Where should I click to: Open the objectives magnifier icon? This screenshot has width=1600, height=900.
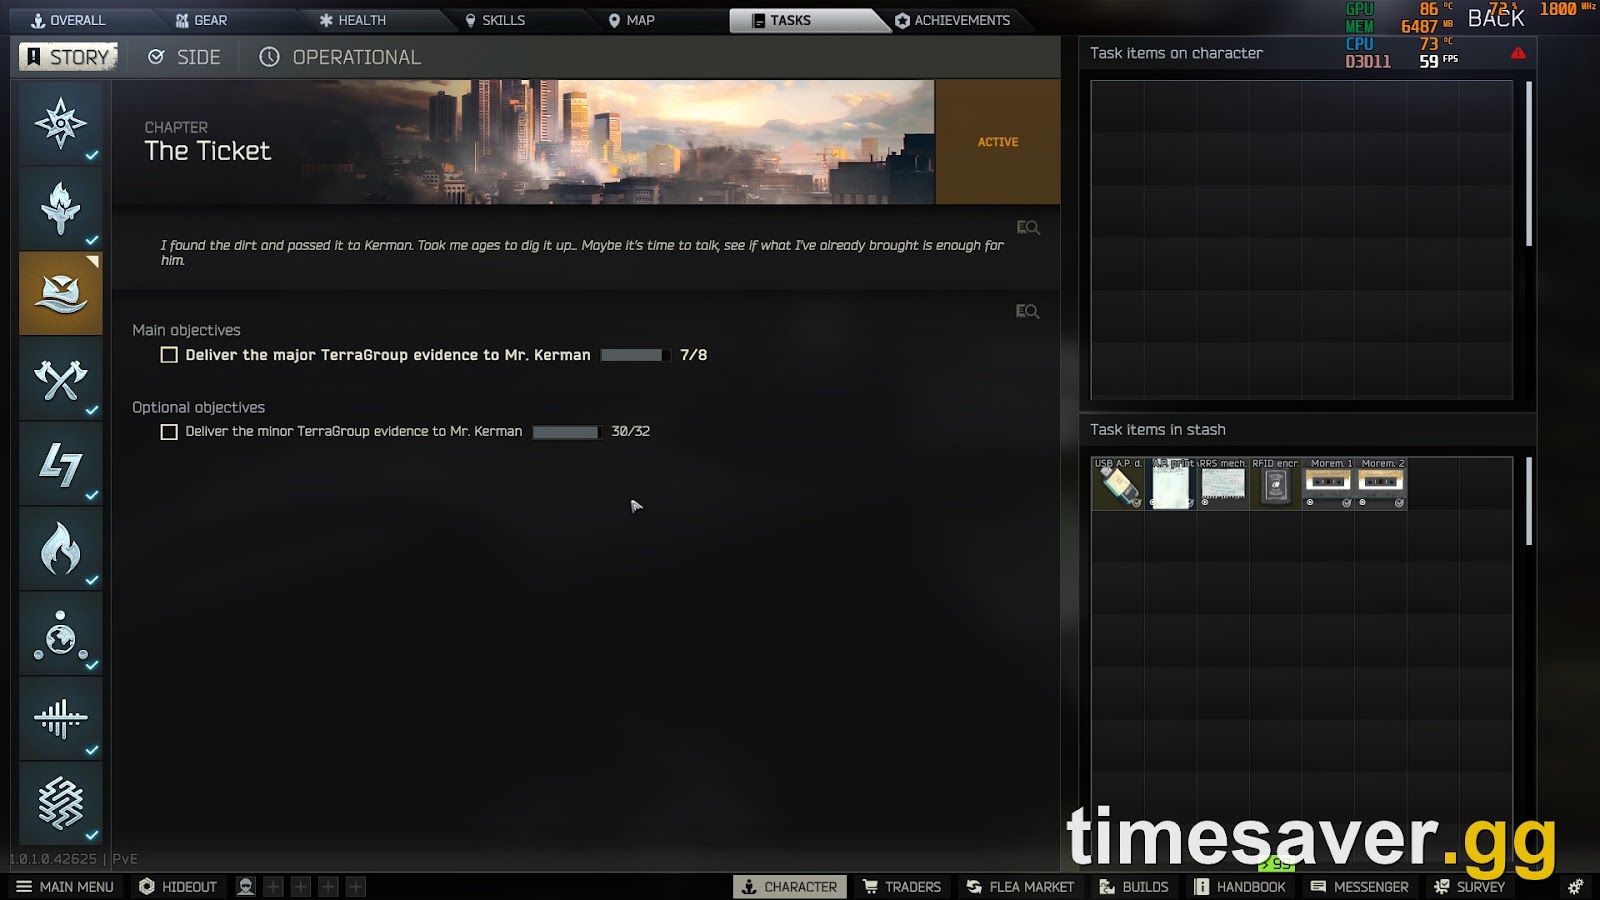1028,312
